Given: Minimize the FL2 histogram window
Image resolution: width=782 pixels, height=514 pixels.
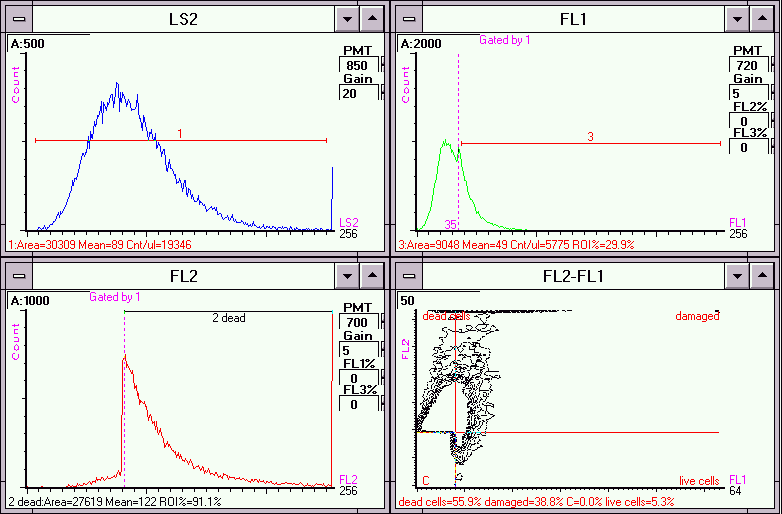Looking at the screenshot, I should [x=347, y=274].
